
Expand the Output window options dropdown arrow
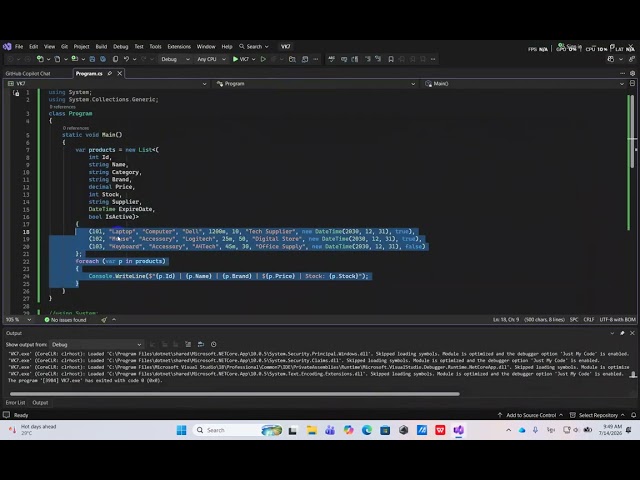612,333
